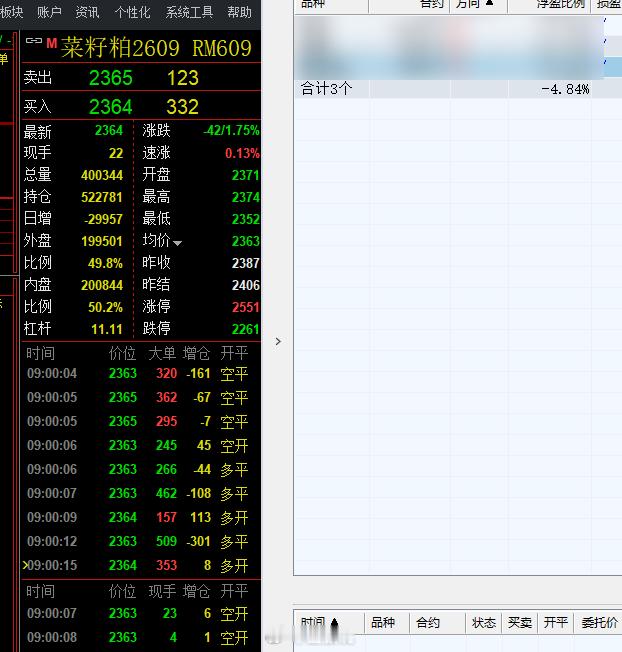This screenshot has height=652, width=622.
Task: Click the 合计3个 summary row
Action: pos(458,89)
